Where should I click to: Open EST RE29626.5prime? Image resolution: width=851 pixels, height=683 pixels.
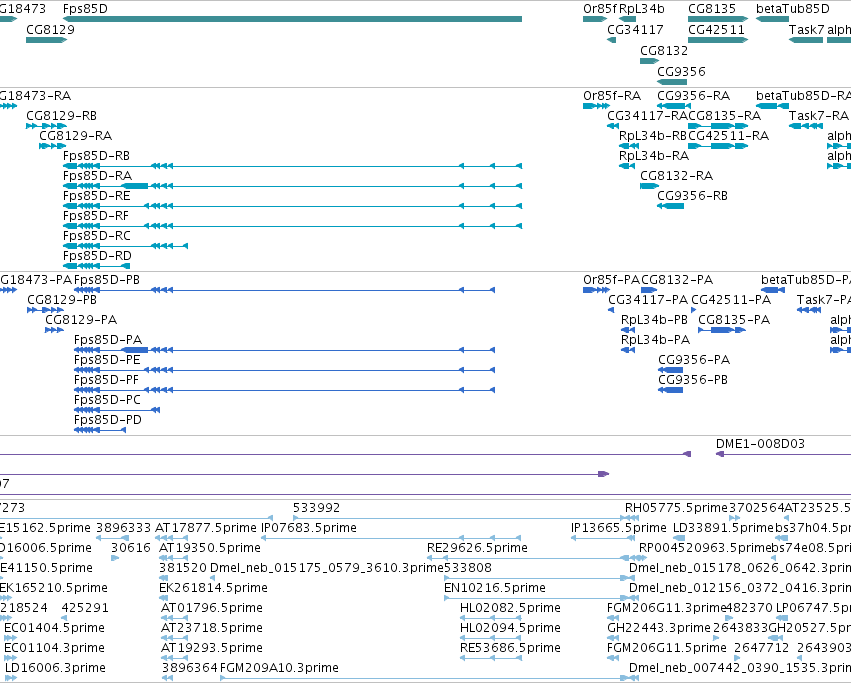(x=477, y=549)
